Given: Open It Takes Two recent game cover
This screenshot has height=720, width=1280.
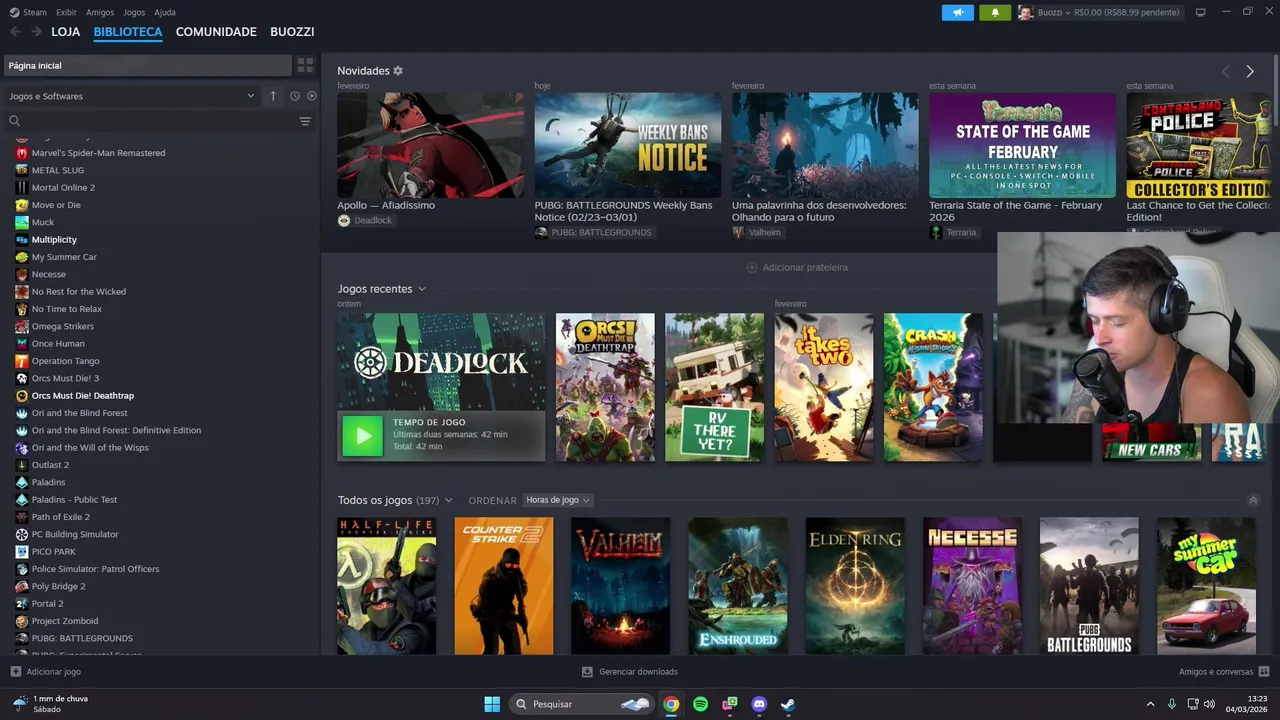Looking at the screenshot, I should point(824,387).
